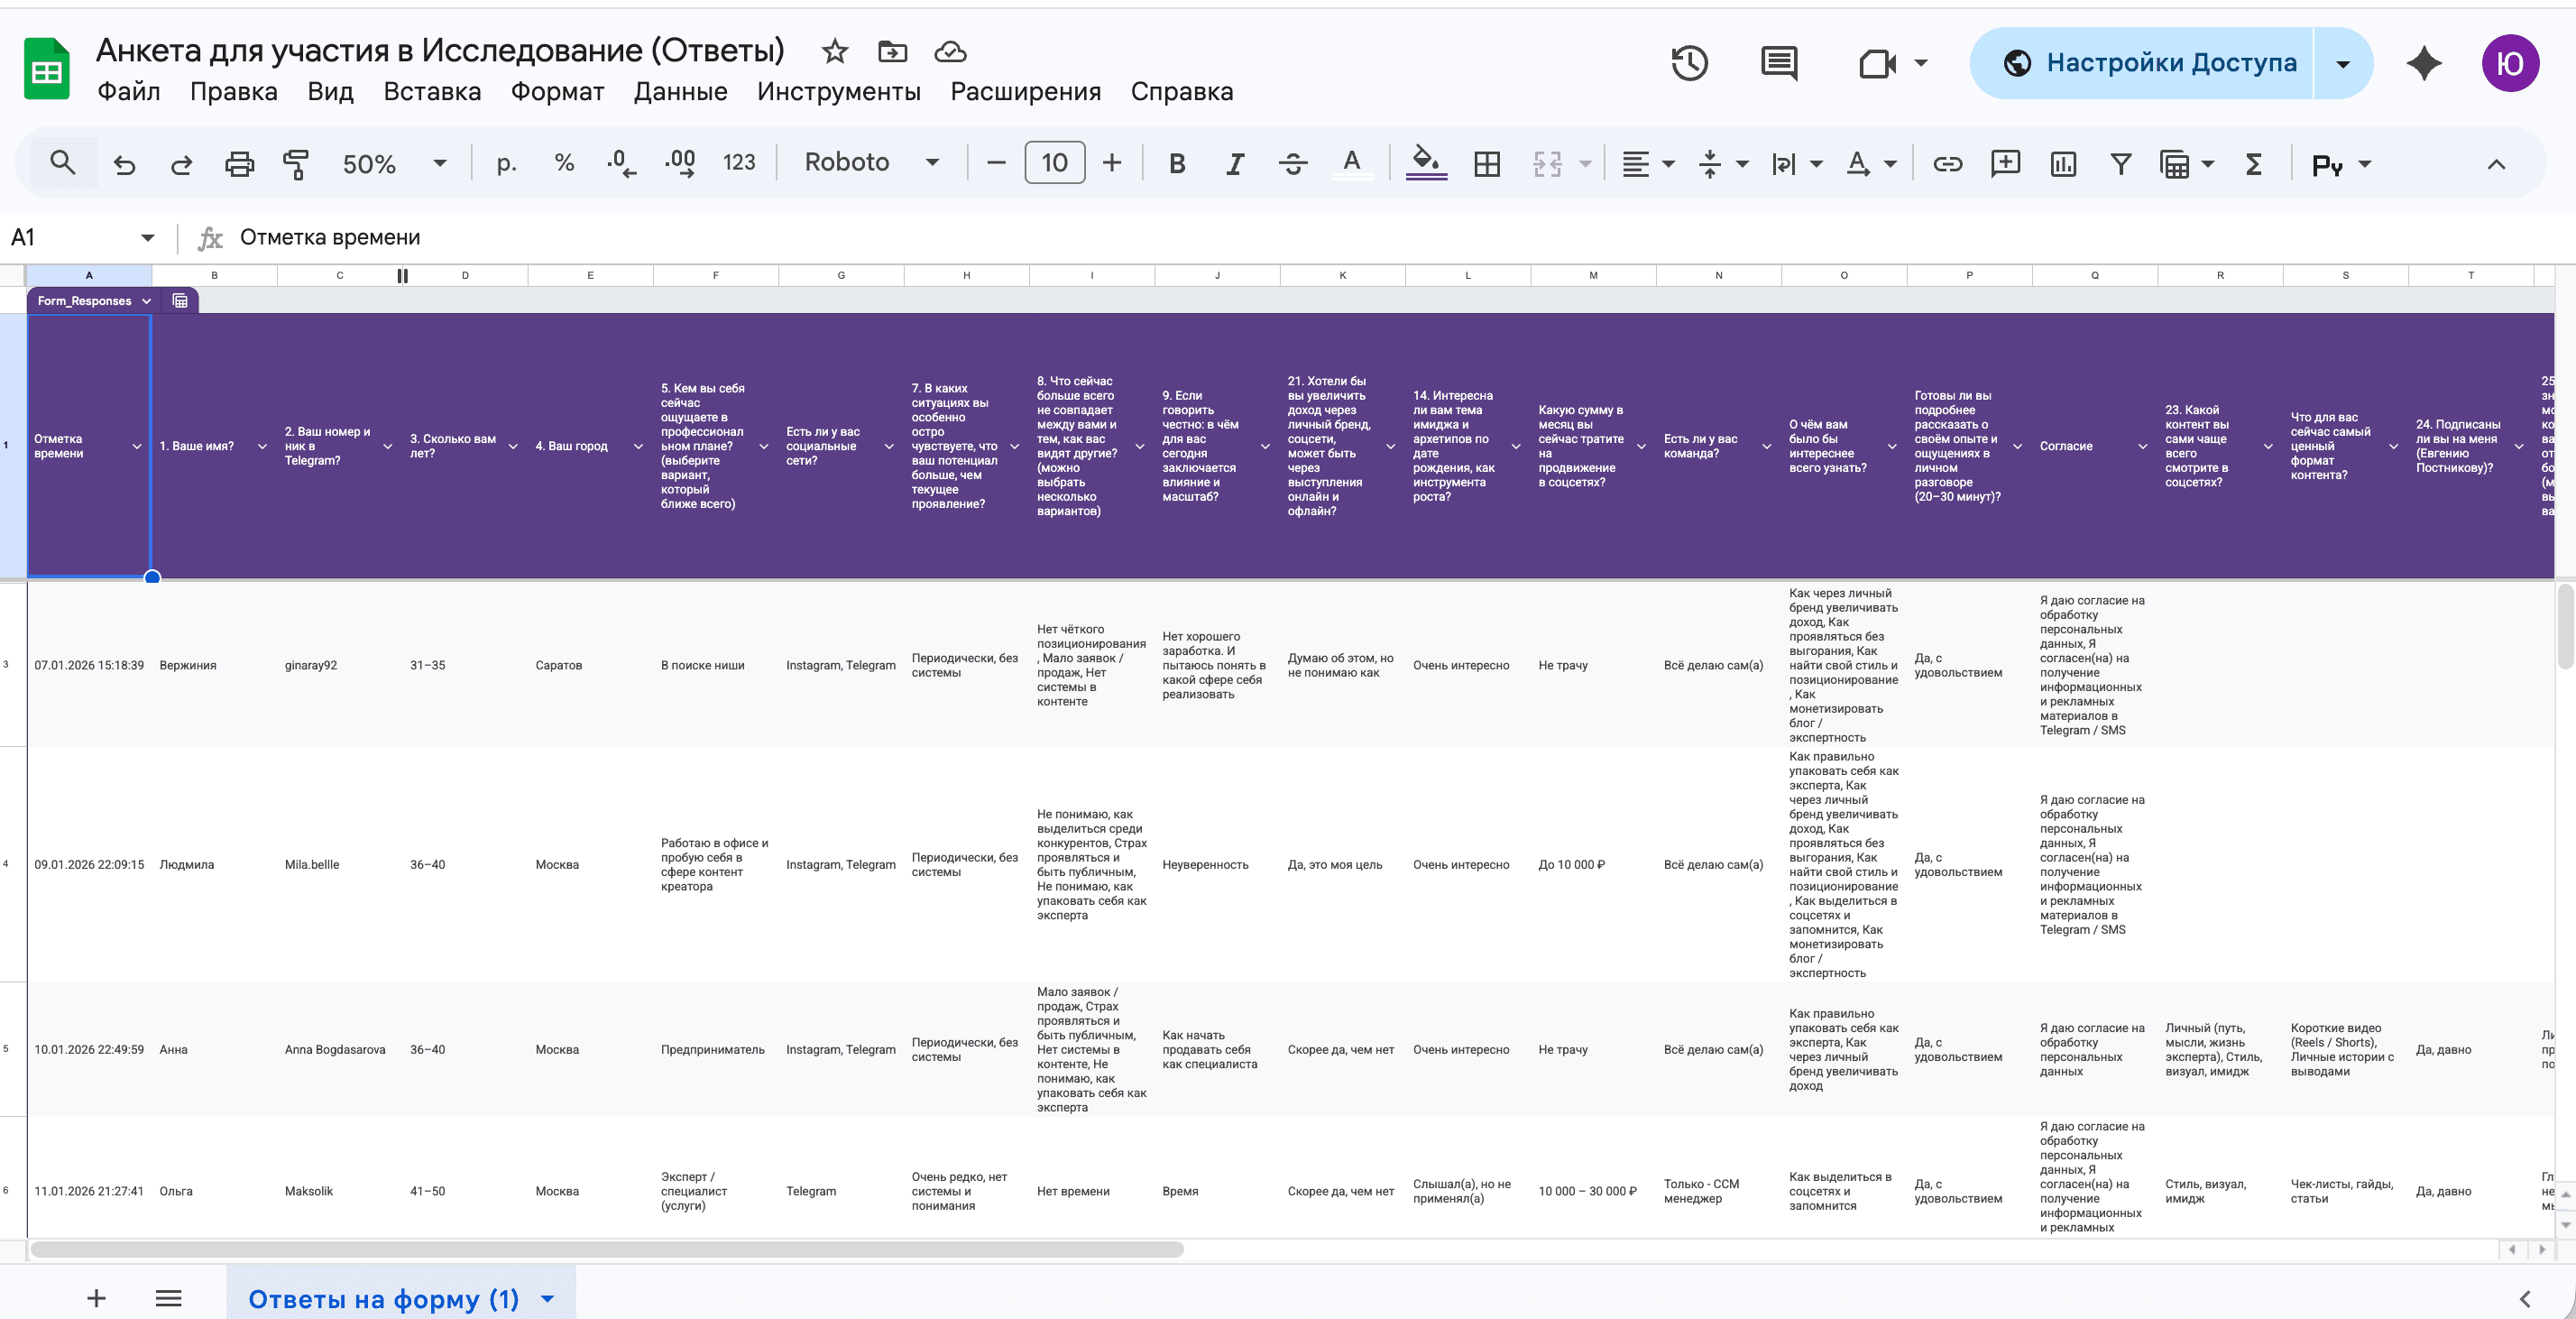Switch to Ответы на форму (1) sheet tab
2576x1319 pixels.
(384, 1298)
